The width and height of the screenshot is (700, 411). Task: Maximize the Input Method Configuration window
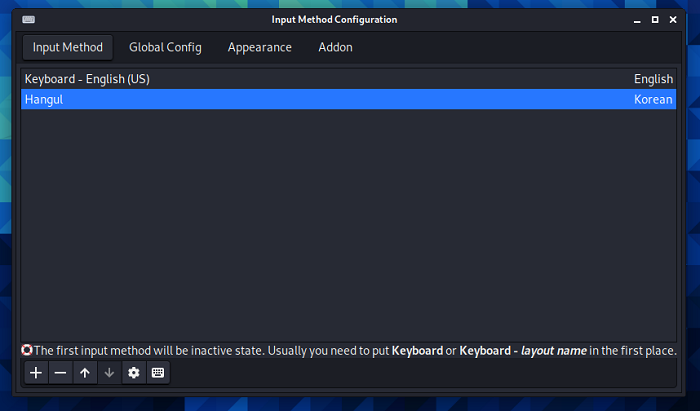(655, 19)
